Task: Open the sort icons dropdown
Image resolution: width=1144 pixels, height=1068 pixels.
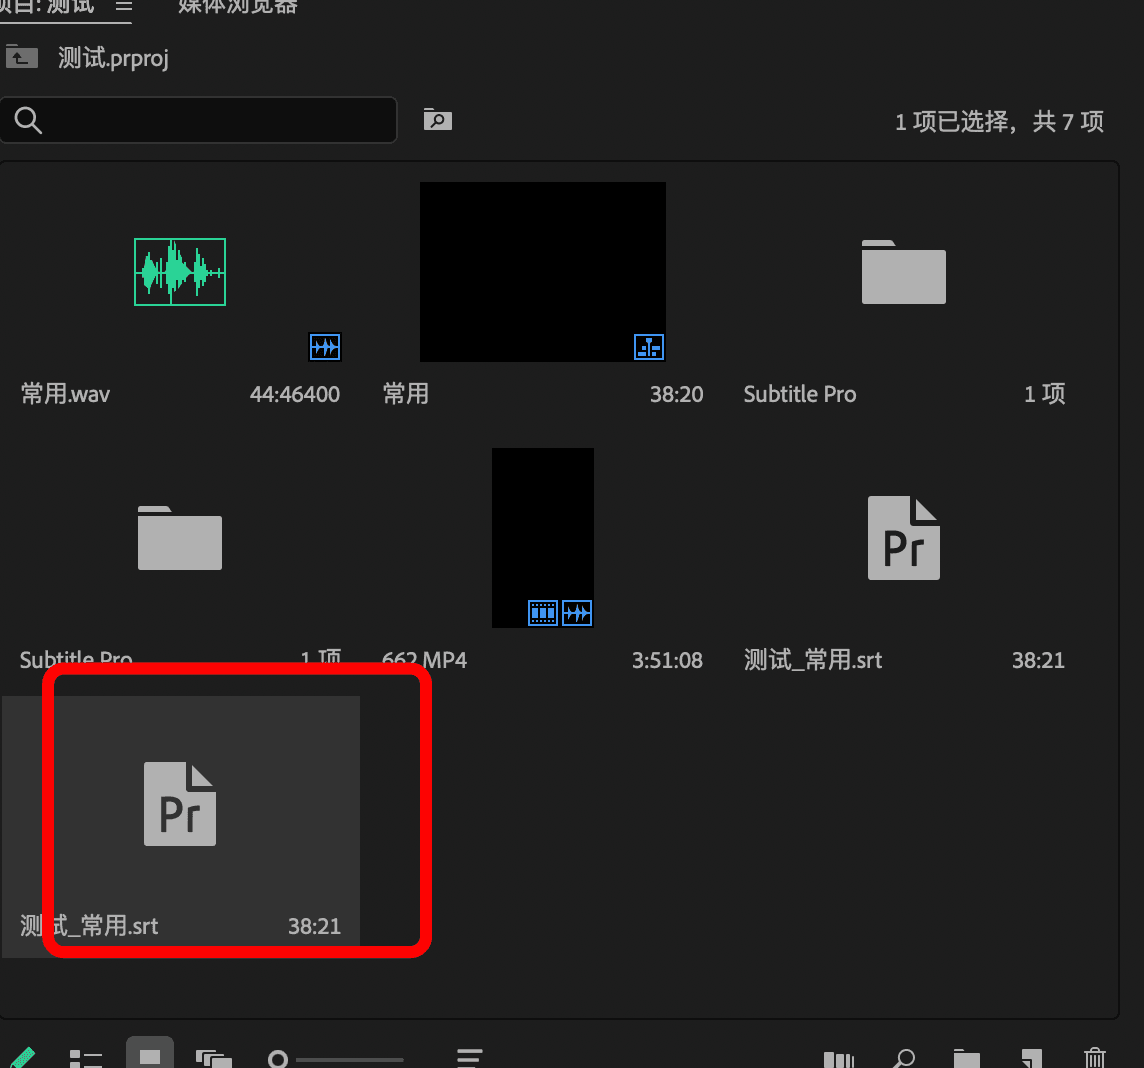Action: pos(469,1058)
